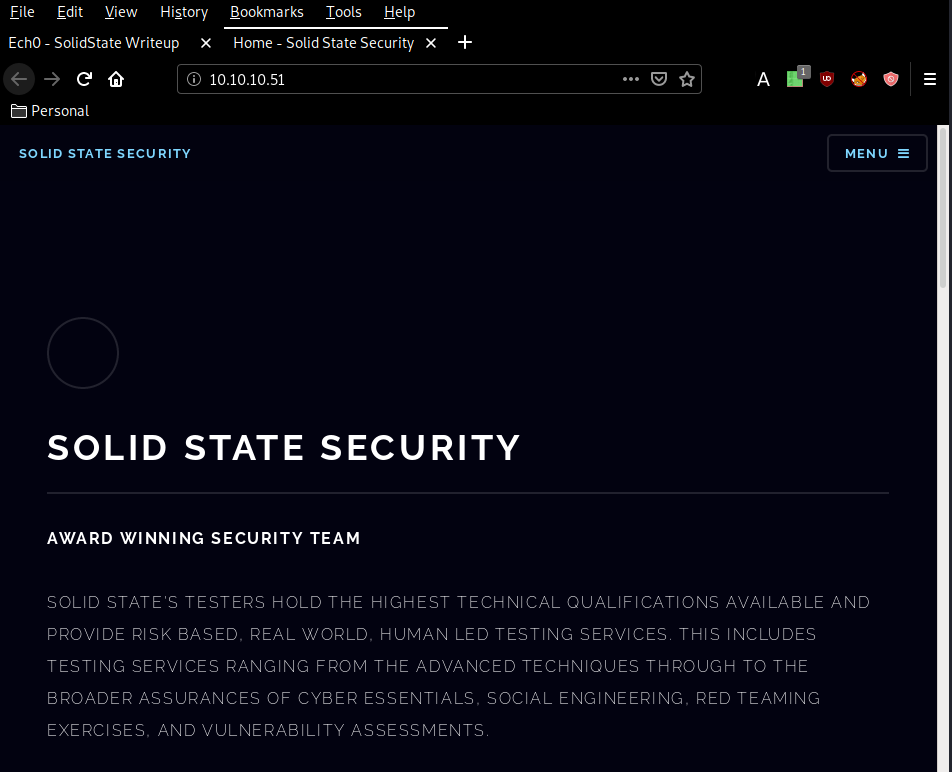Open a new tab with the plus button
Viewport: 952px width, 772px height.
coord(464,42)
